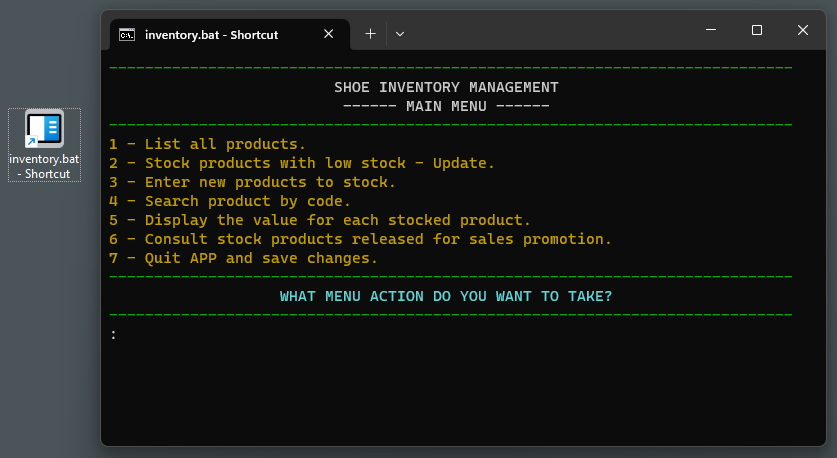This screenshot has width=837, height=458.
Task: Click 'Search product by code.' line
Action: pos(230,201)
